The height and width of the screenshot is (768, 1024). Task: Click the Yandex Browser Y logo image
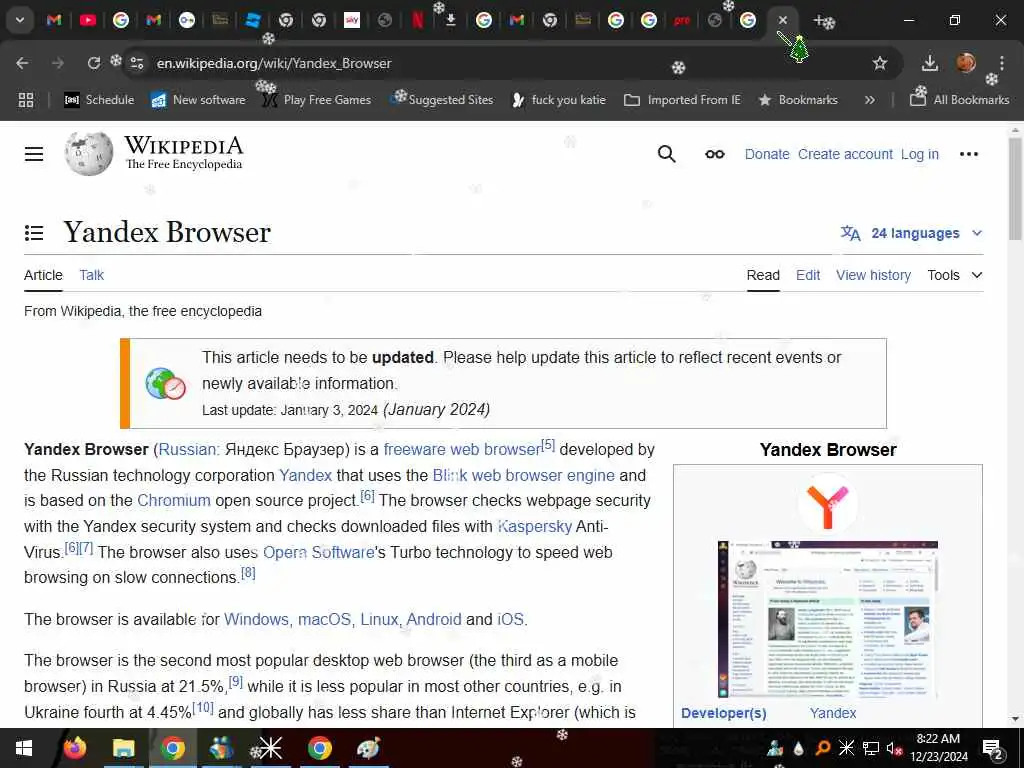coord(827,505)
